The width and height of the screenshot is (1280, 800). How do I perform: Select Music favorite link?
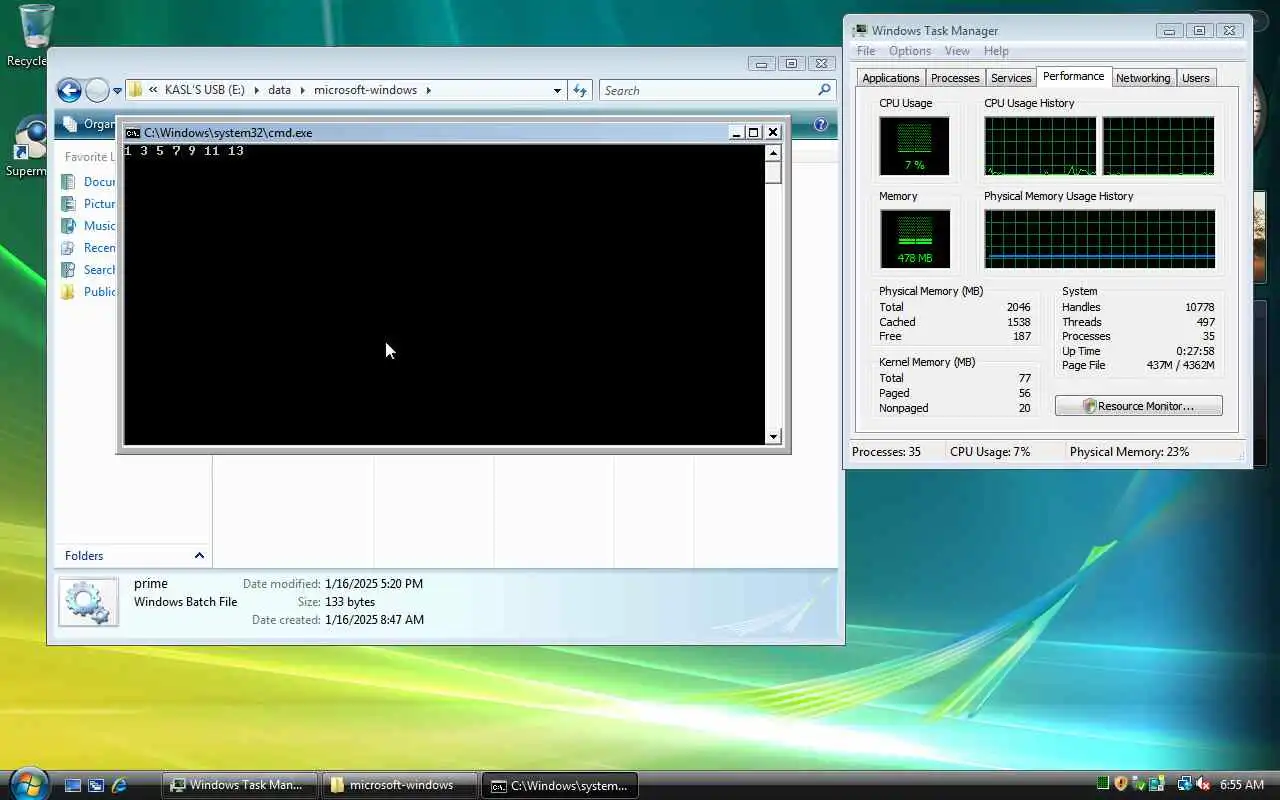(100, 226)
